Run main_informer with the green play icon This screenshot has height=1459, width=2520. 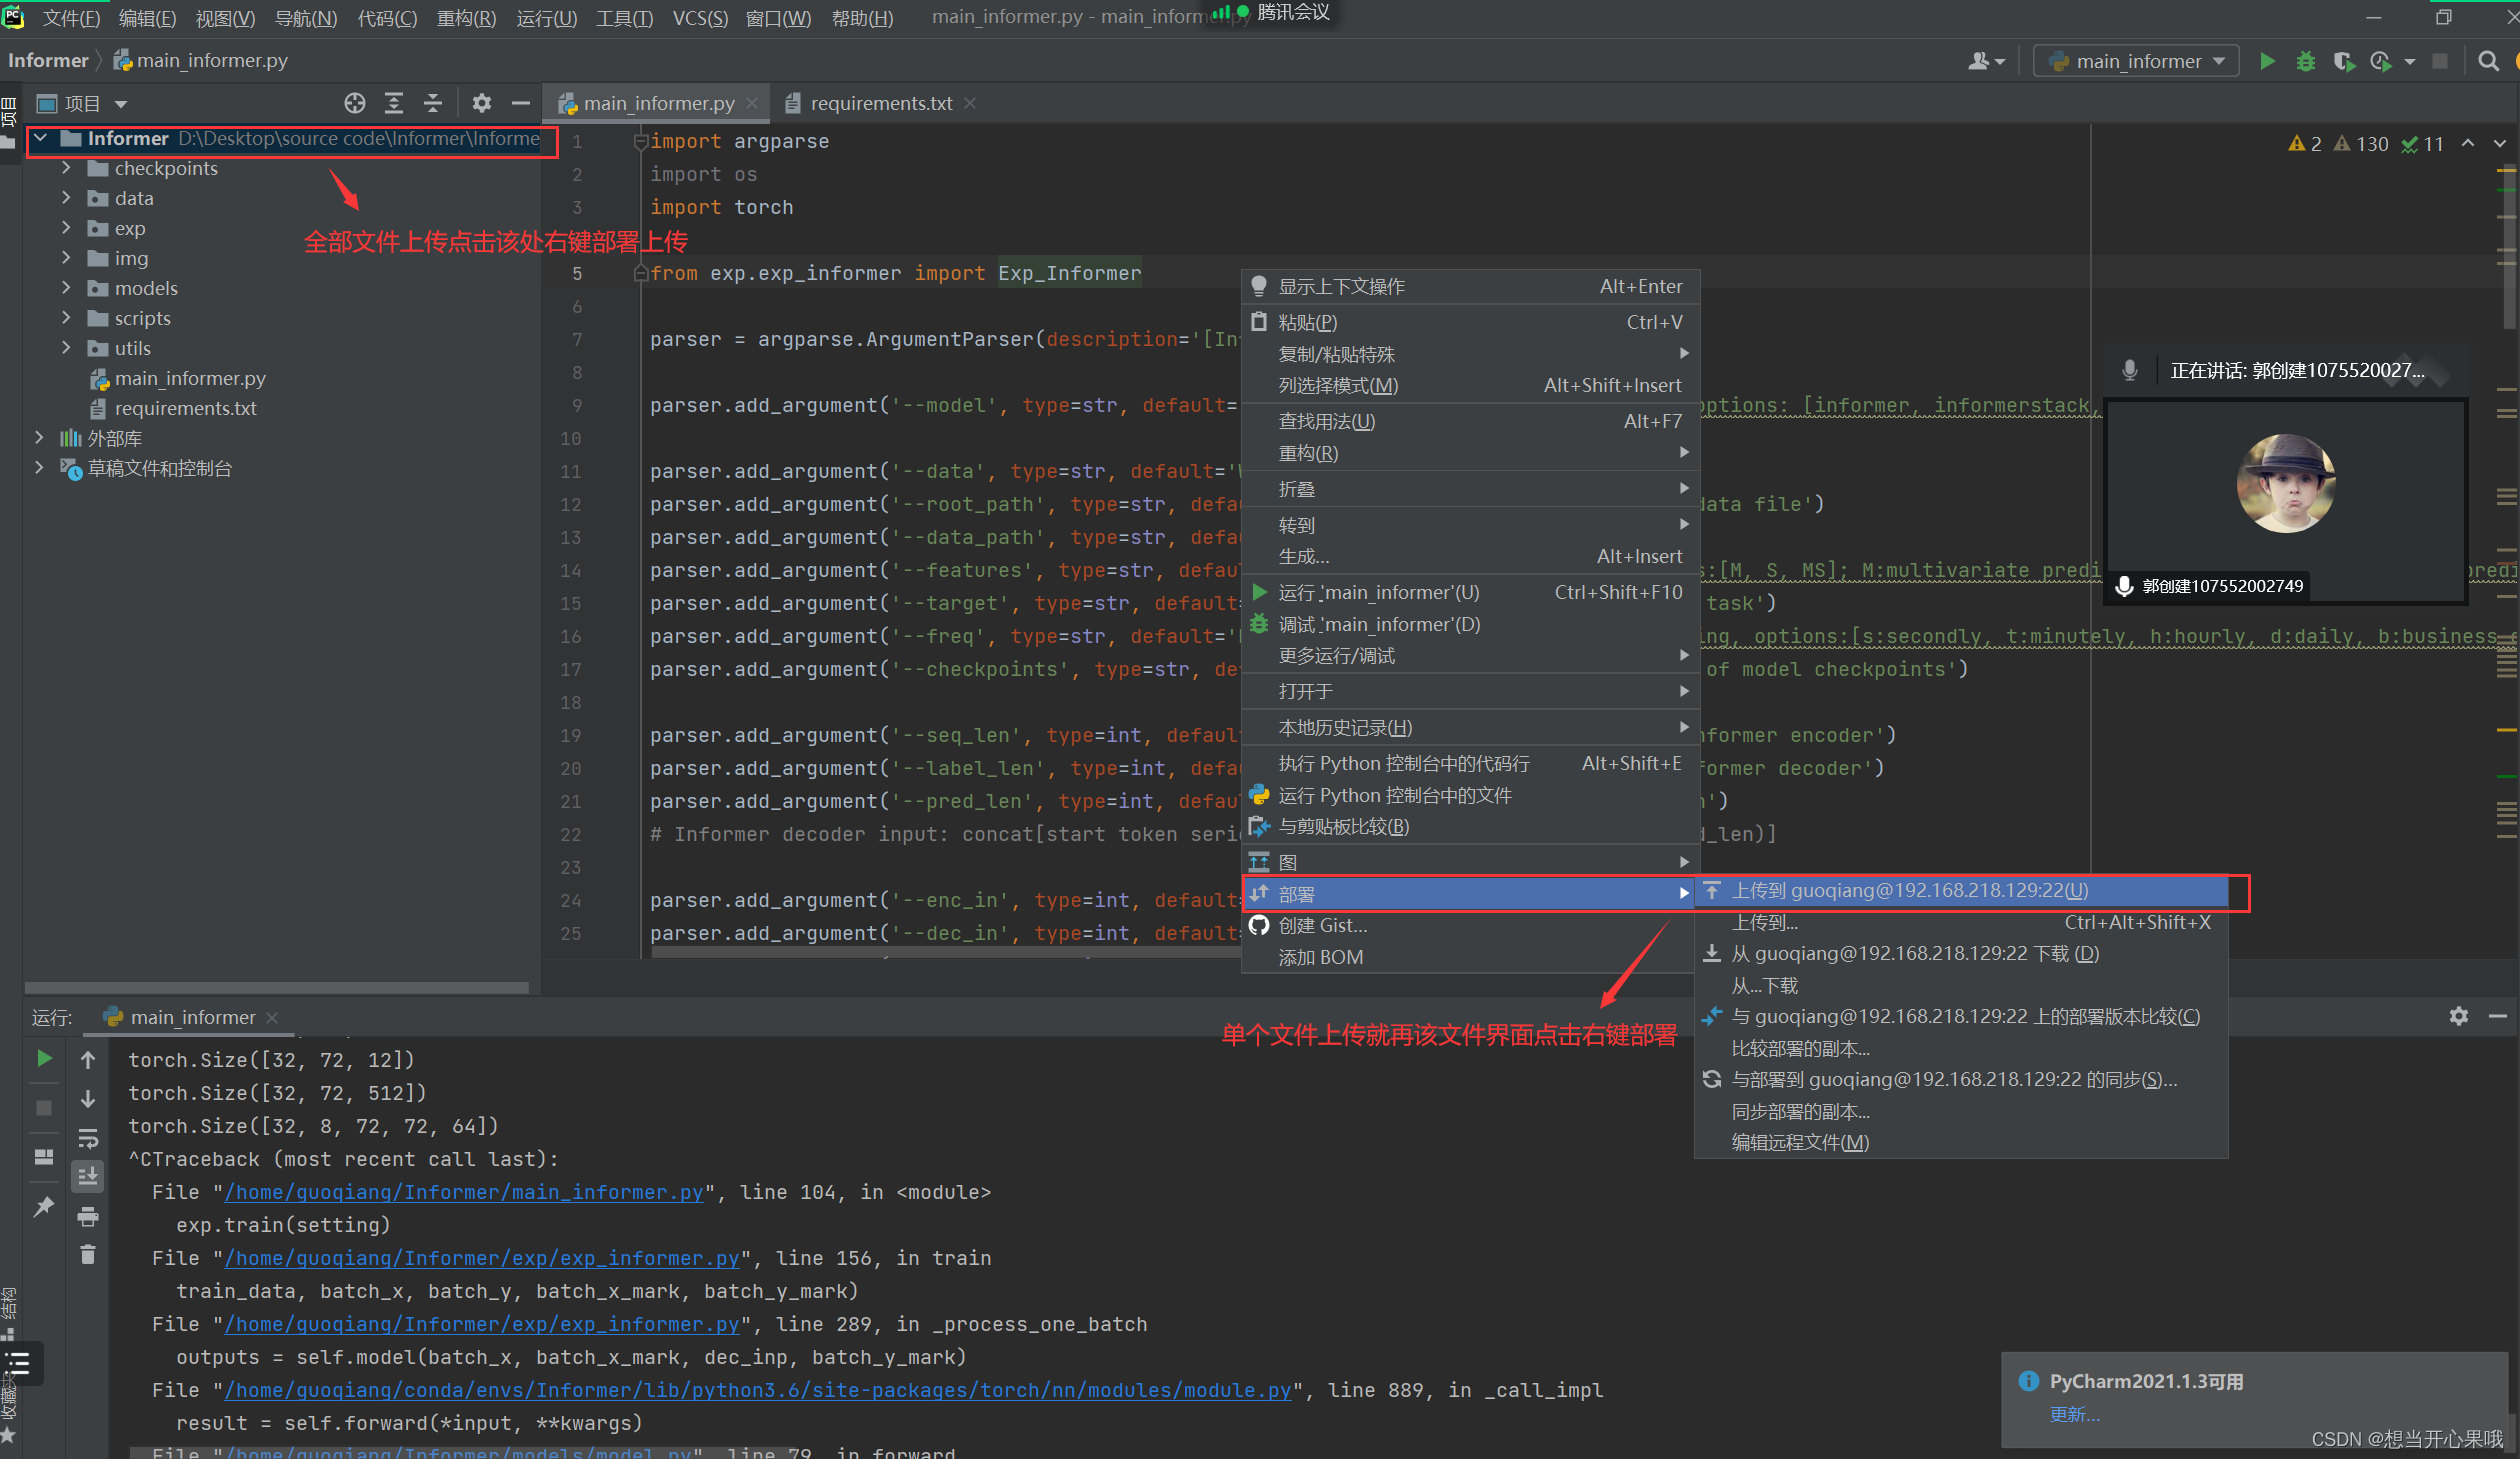2267,61
